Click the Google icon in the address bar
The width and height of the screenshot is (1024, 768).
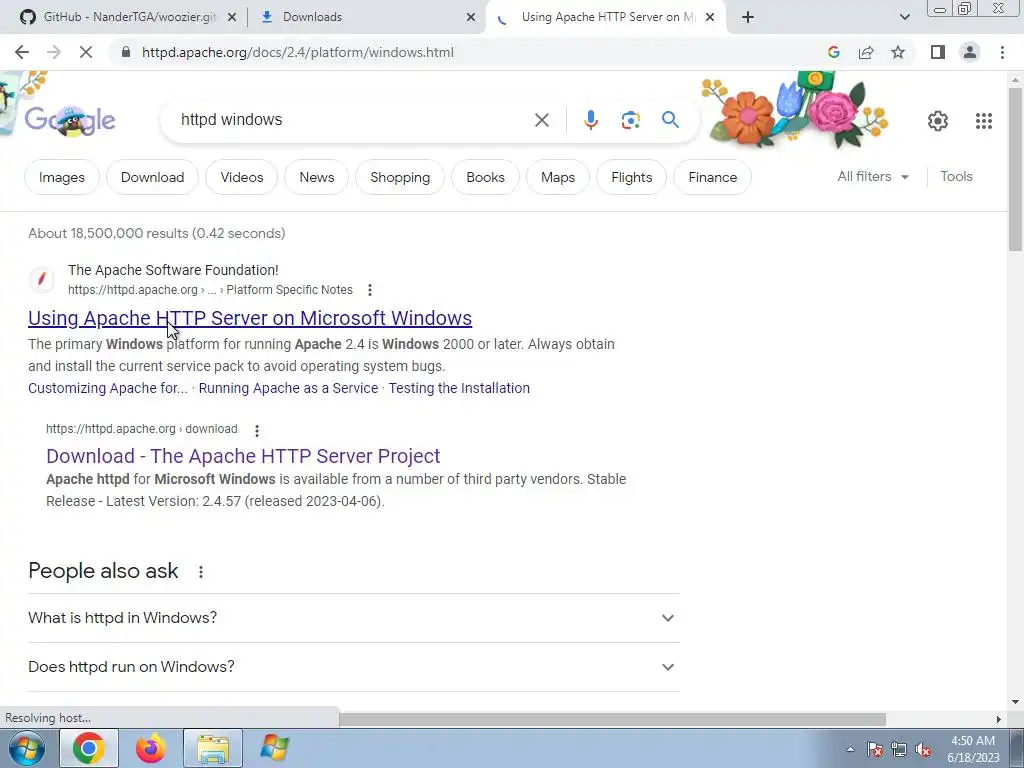[834, 52]
